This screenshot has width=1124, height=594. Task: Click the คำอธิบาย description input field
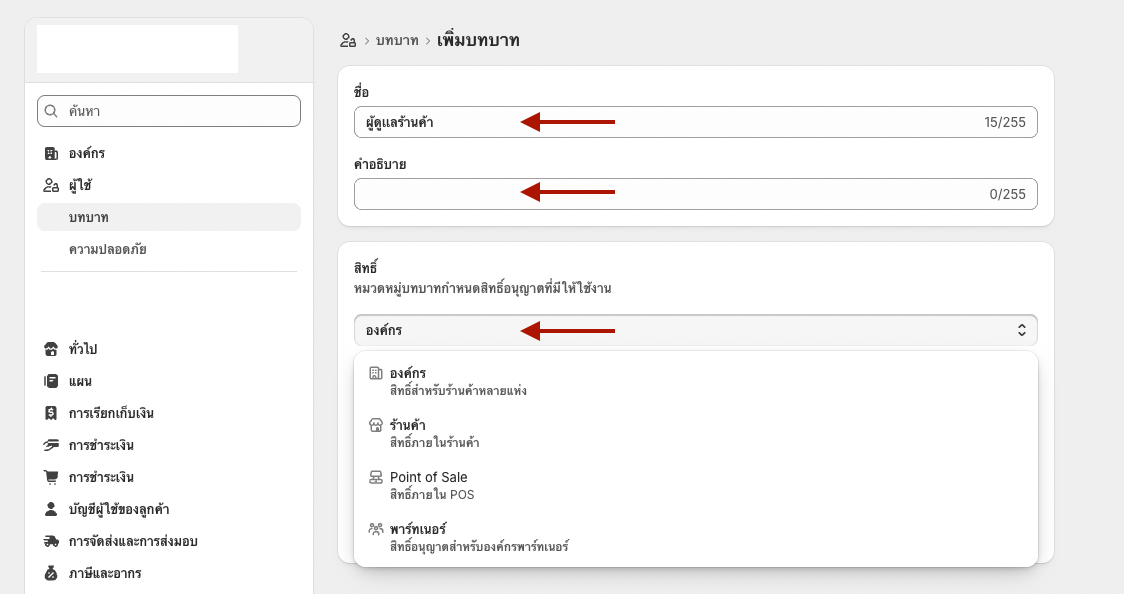coord(695,194)
